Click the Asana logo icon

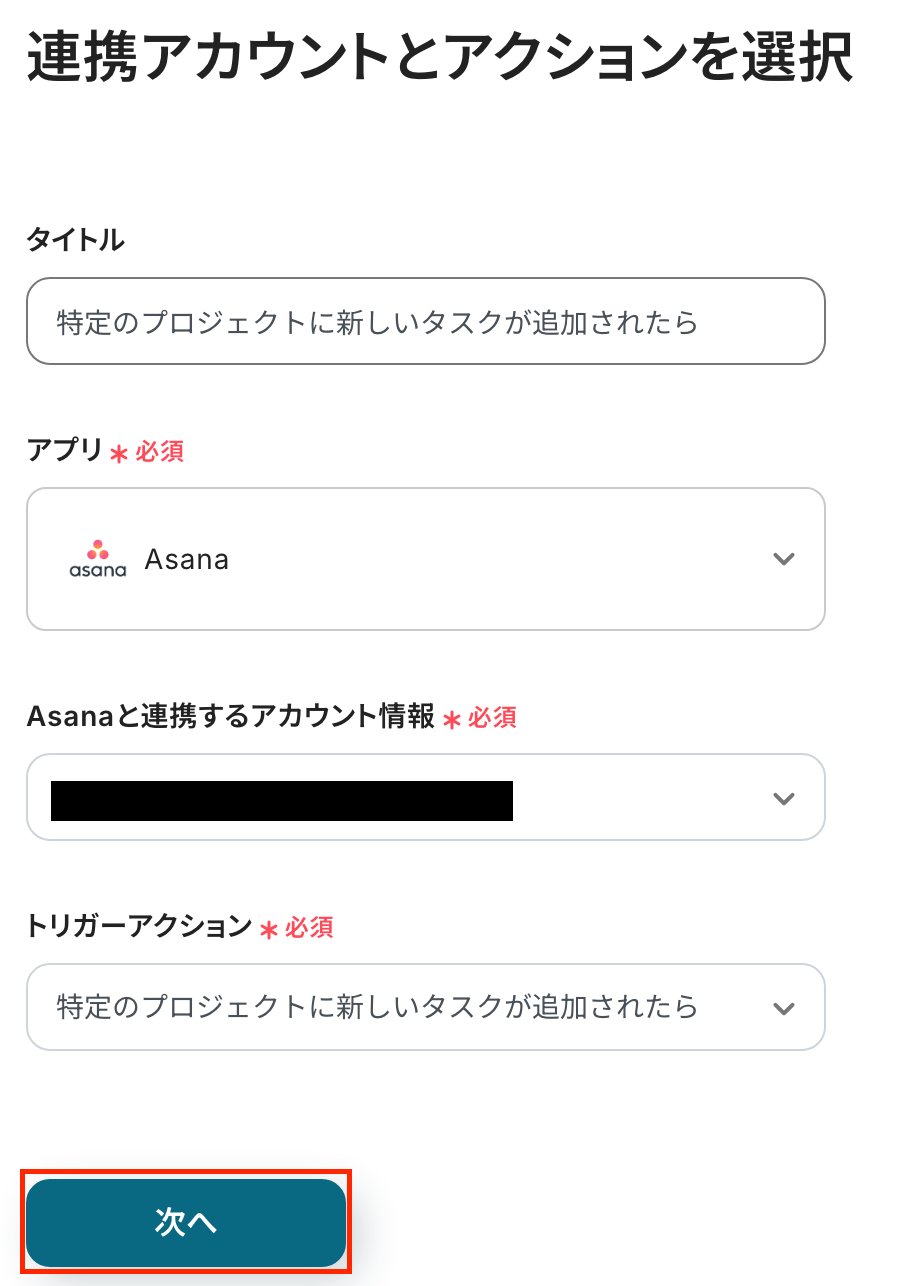(x=98, y=559)
